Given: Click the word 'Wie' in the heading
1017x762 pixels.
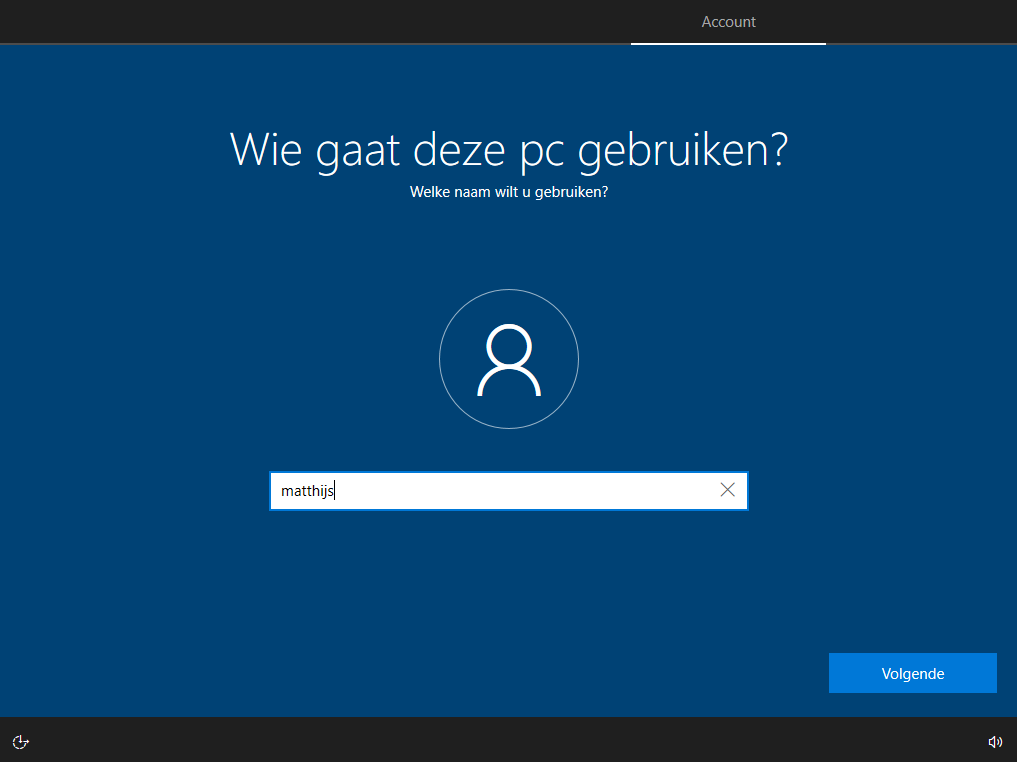Looking at the screenshot, I should [x=264, y=150].
